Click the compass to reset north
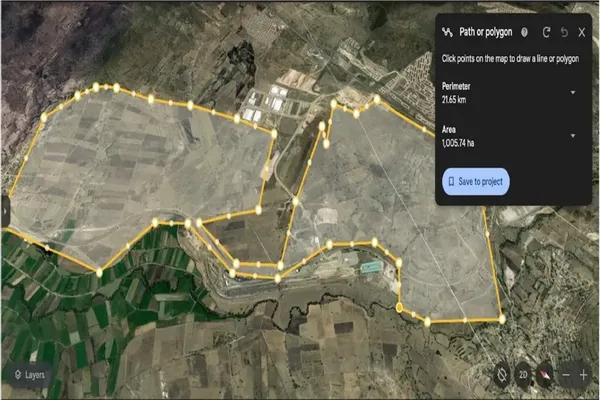This screenshot has width=600, height=400. tap(545, 375)
